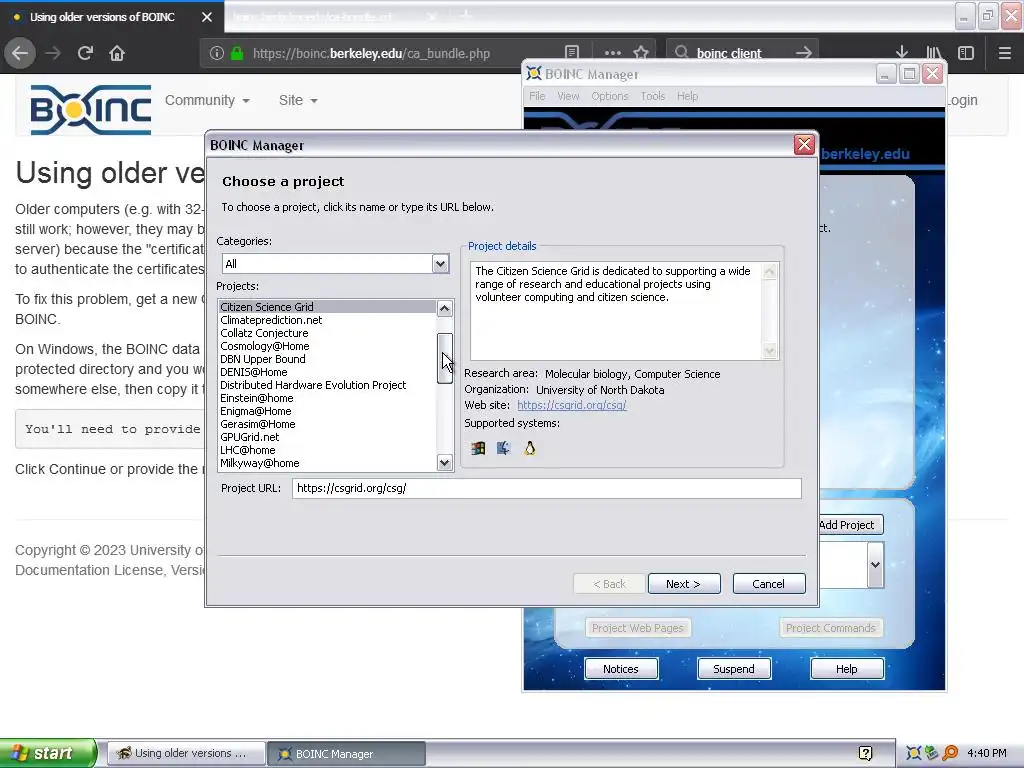The image size is (1024, 768).
Task: Open File menu in BOINC Manager window
Action: (x=537, y=96)
